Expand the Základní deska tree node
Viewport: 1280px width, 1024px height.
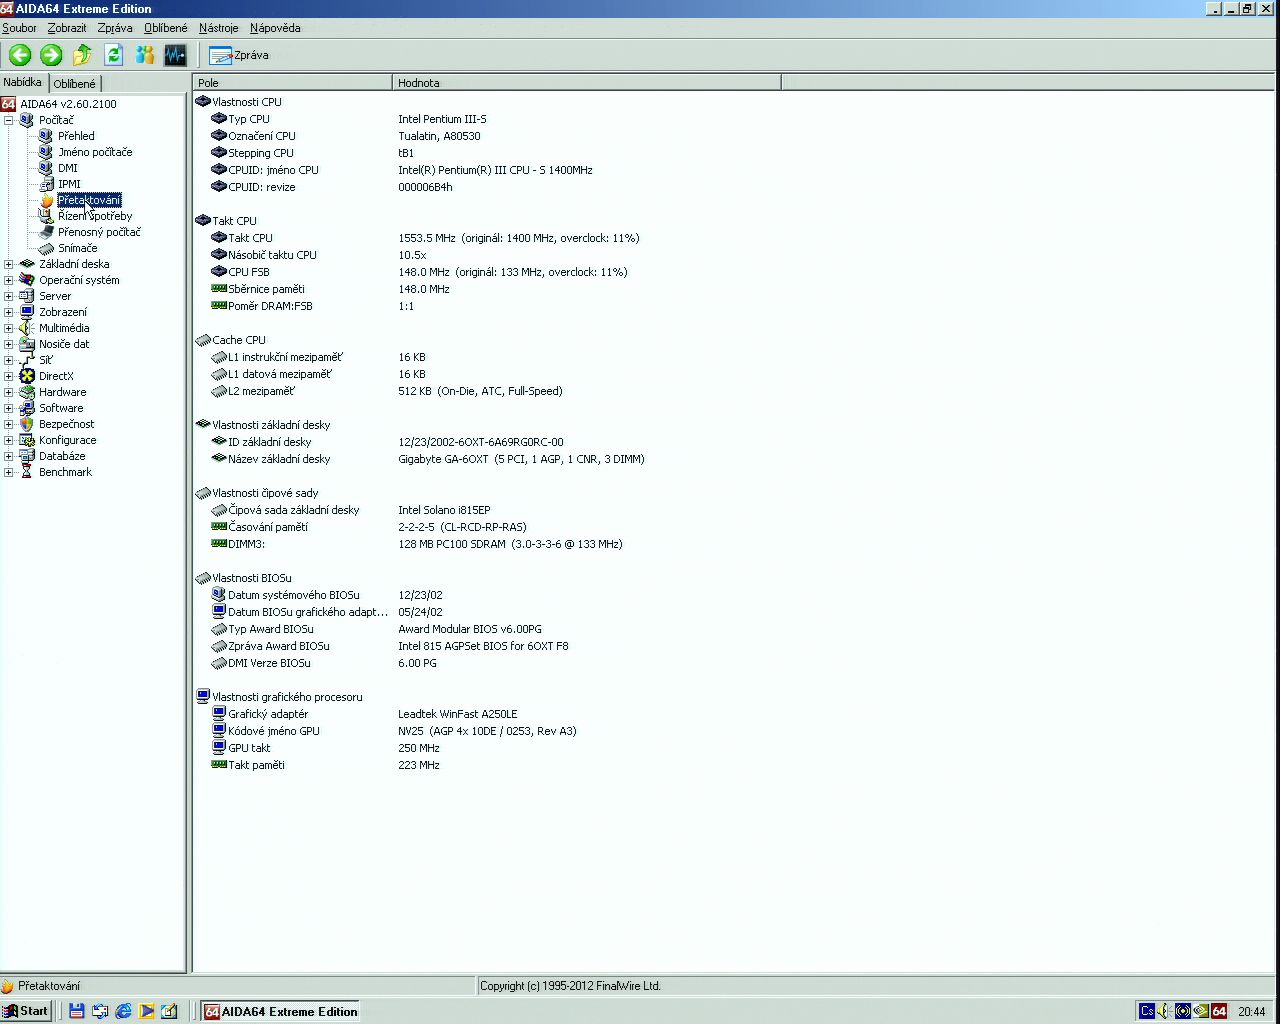(x=9, y=264)
